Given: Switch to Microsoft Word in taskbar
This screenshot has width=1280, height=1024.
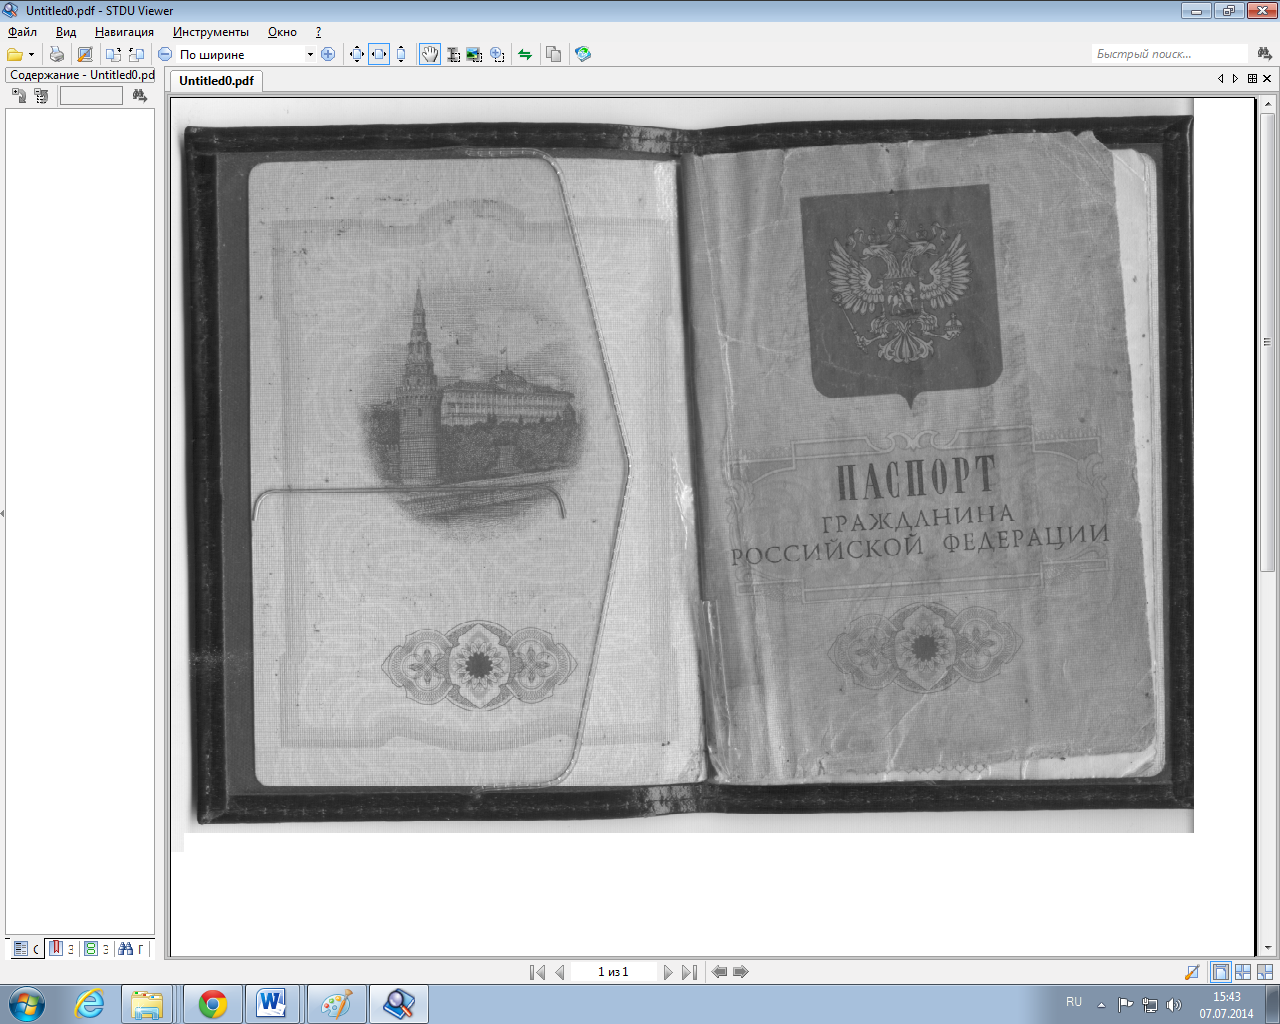Looking at the screenshot, I should click(x=271, y=1004).
